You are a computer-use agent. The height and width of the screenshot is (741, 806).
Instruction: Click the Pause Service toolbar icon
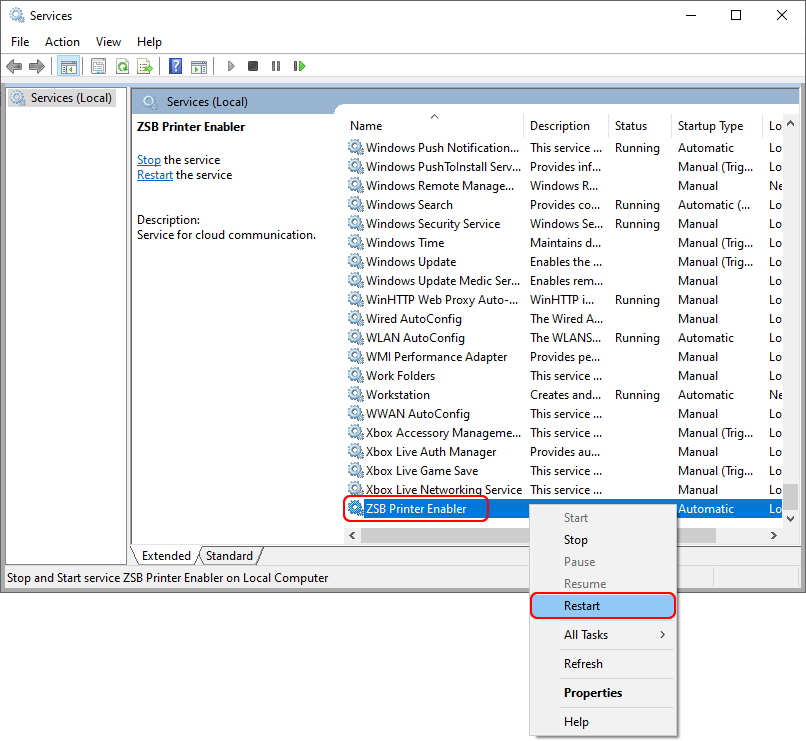[x=276, y=66]
